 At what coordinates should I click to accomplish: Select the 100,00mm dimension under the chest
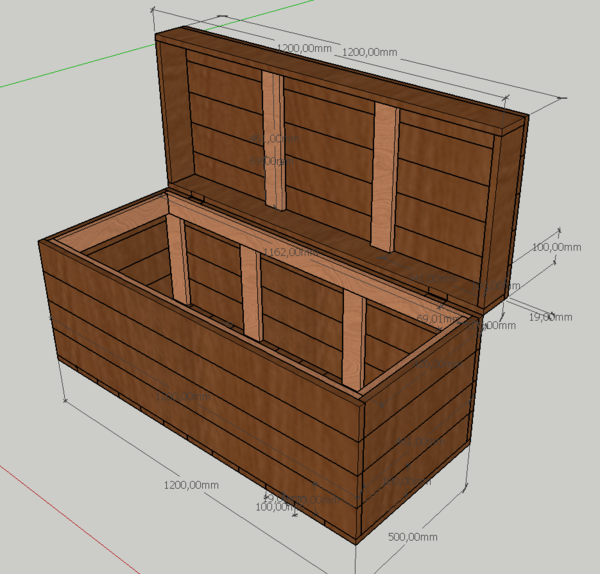pos(278,507)
